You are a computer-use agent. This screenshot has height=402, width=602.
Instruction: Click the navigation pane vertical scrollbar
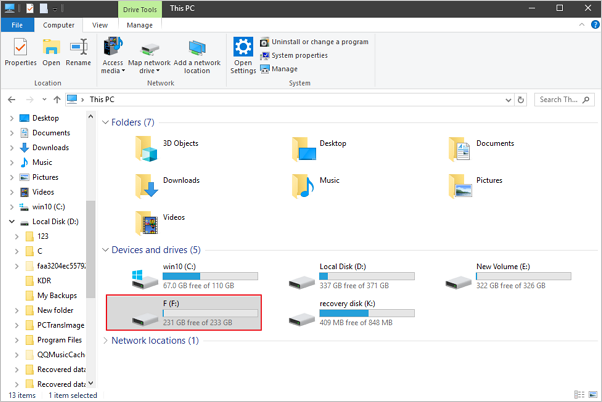tap(92, 250)
